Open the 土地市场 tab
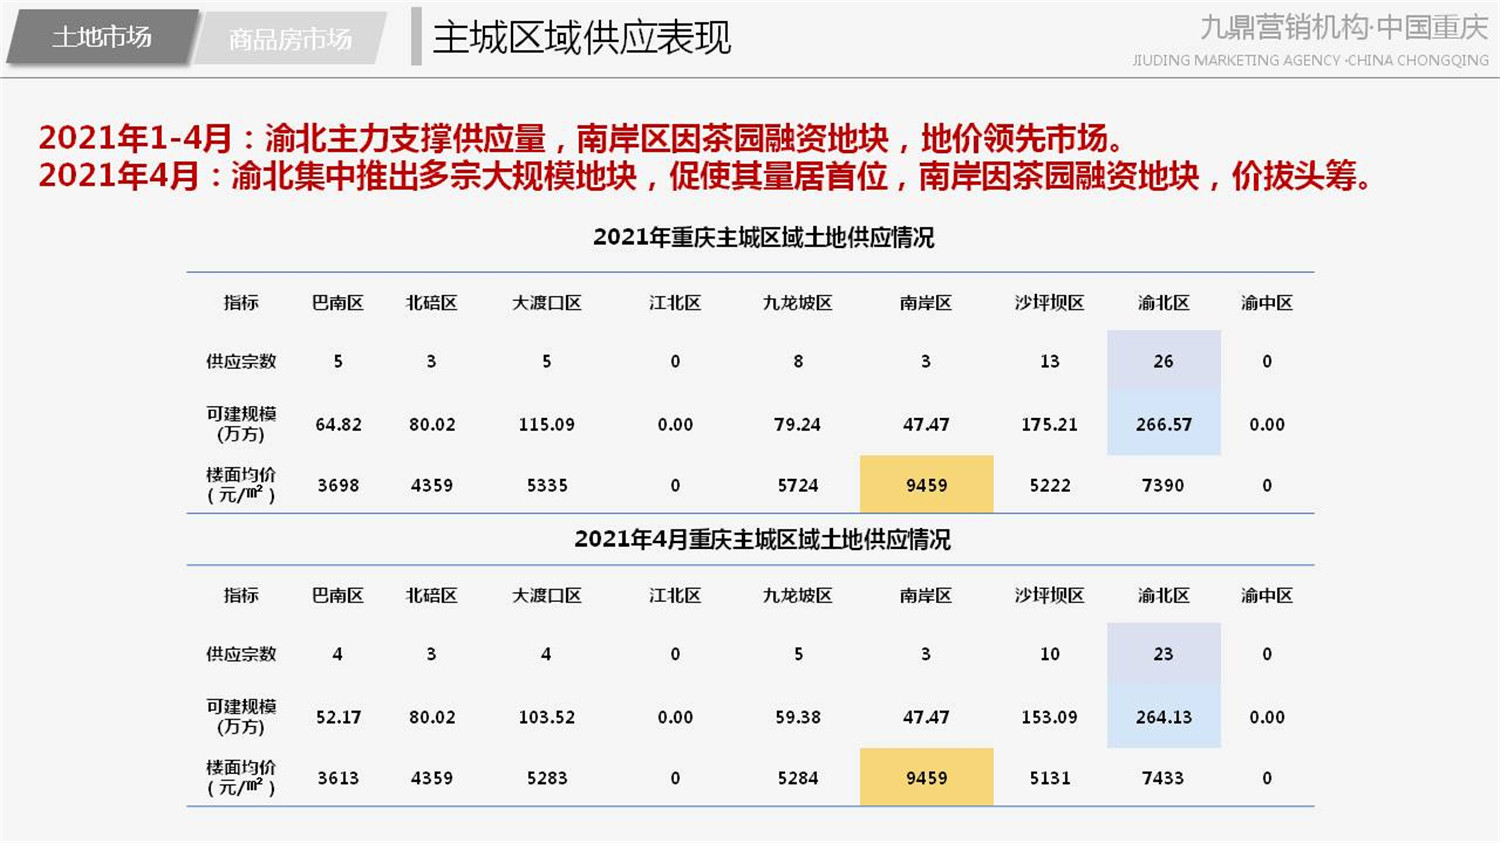 [101, 38]
